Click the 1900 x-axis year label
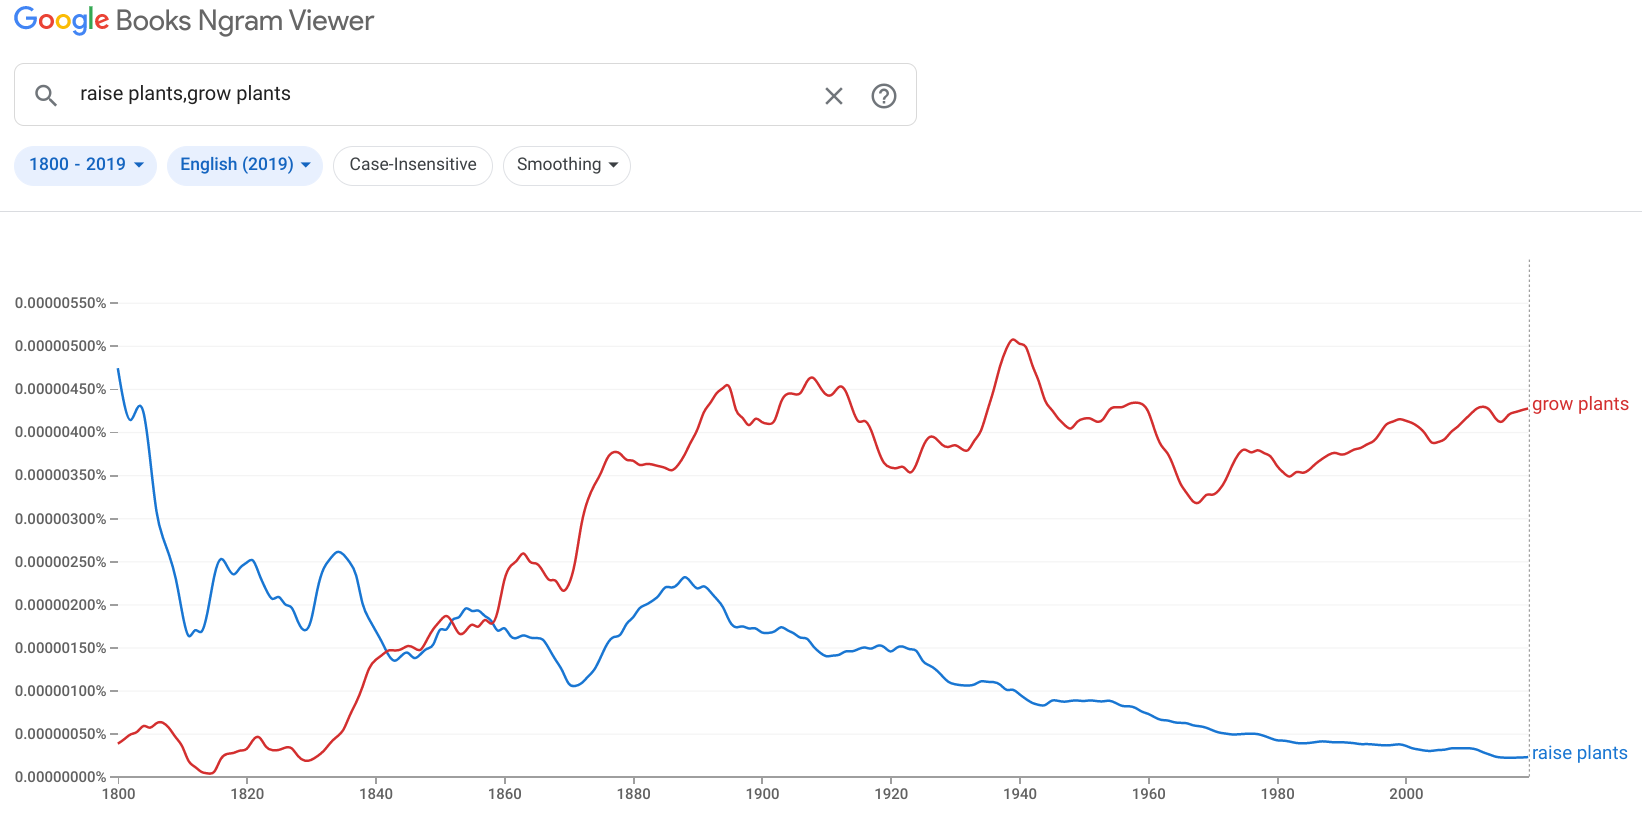 [762, 794]
